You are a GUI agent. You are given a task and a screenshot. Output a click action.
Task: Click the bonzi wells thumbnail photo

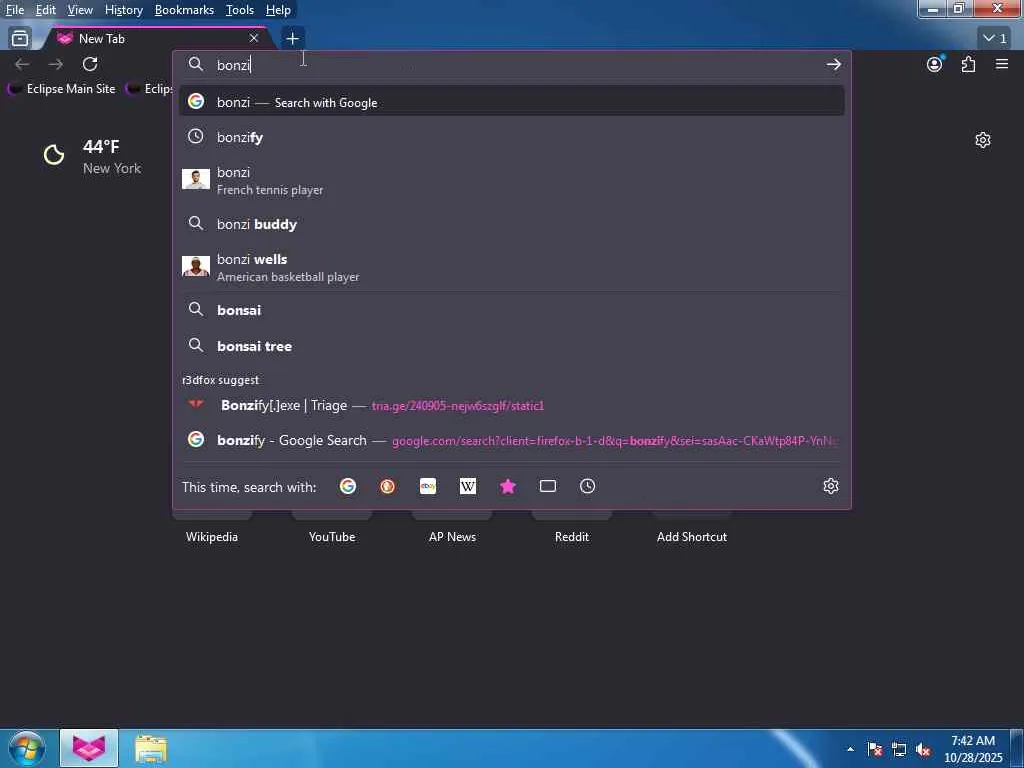click(196, 266)
